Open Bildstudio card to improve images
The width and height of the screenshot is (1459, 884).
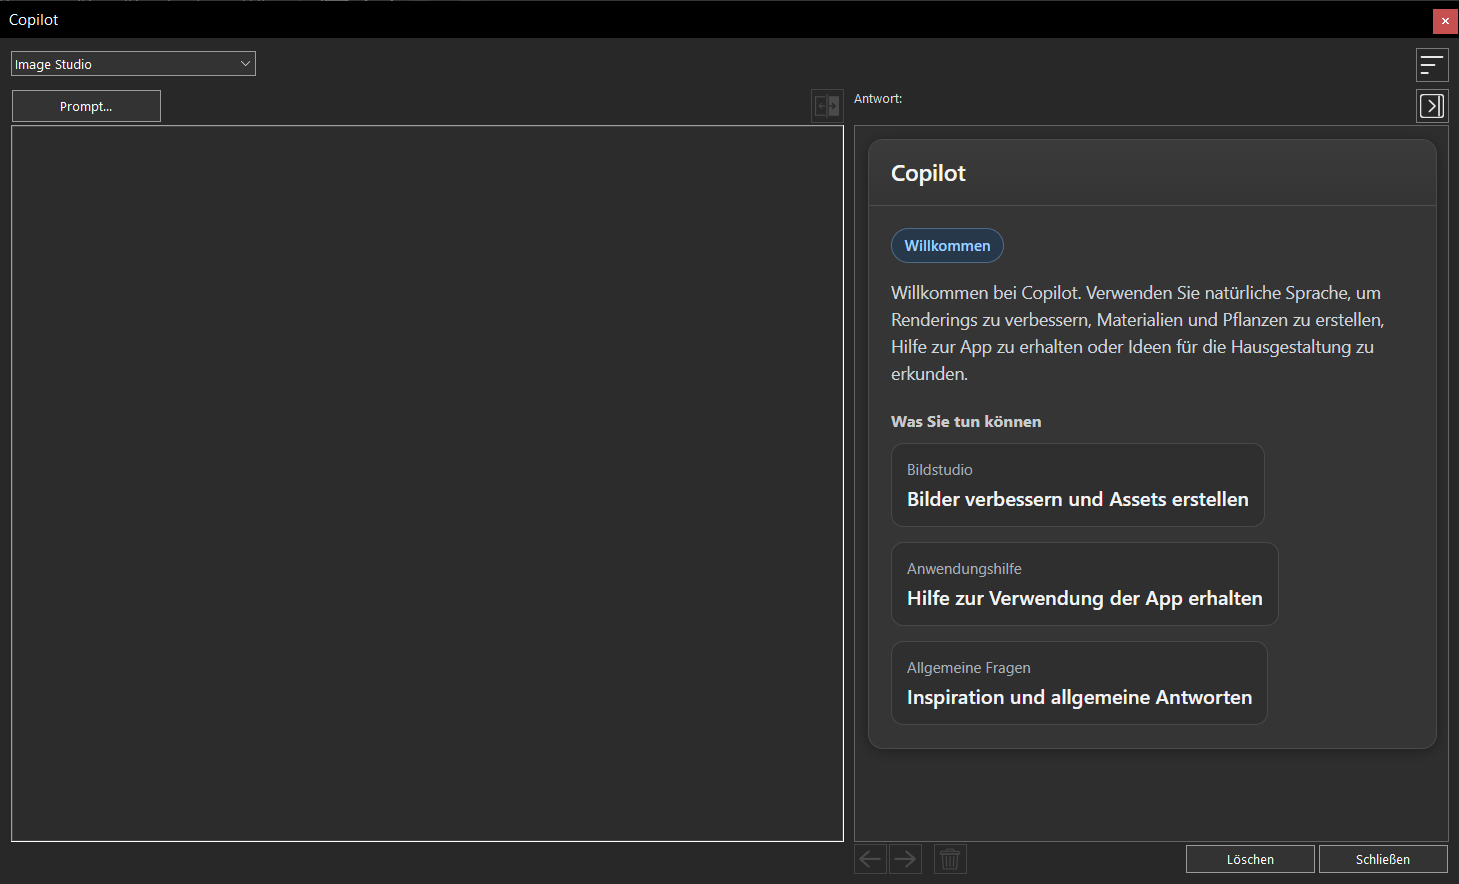click(1078, 485)
